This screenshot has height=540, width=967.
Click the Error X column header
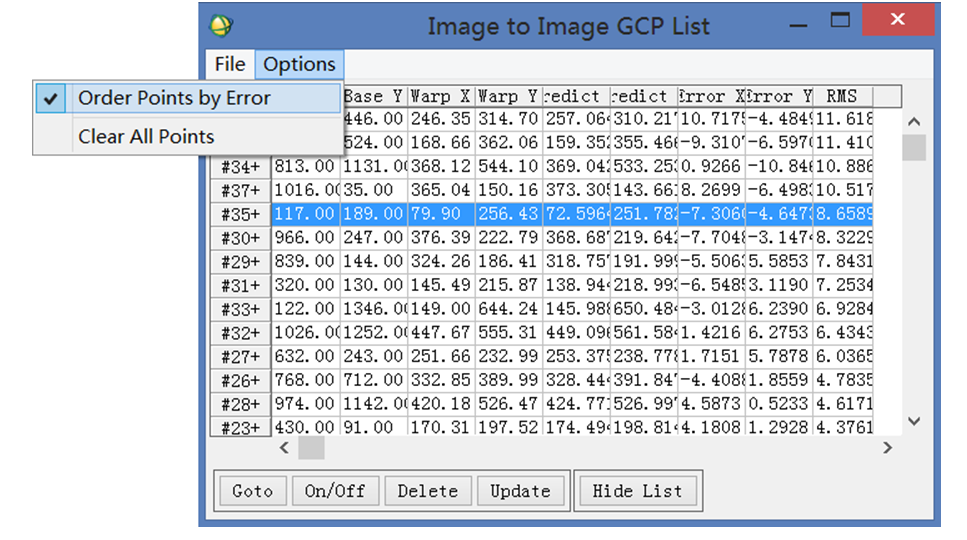click(x=712, y=96)
